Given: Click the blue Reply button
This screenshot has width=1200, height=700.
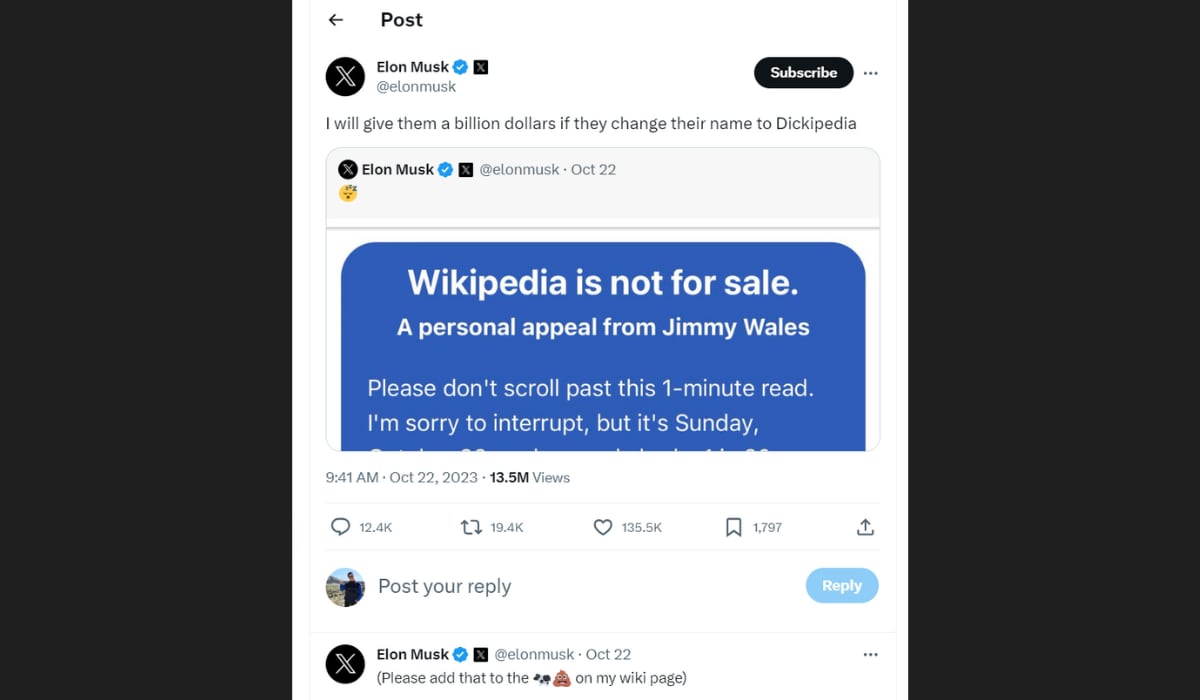Looking at the screenshot, I should (x=841, y=586).
